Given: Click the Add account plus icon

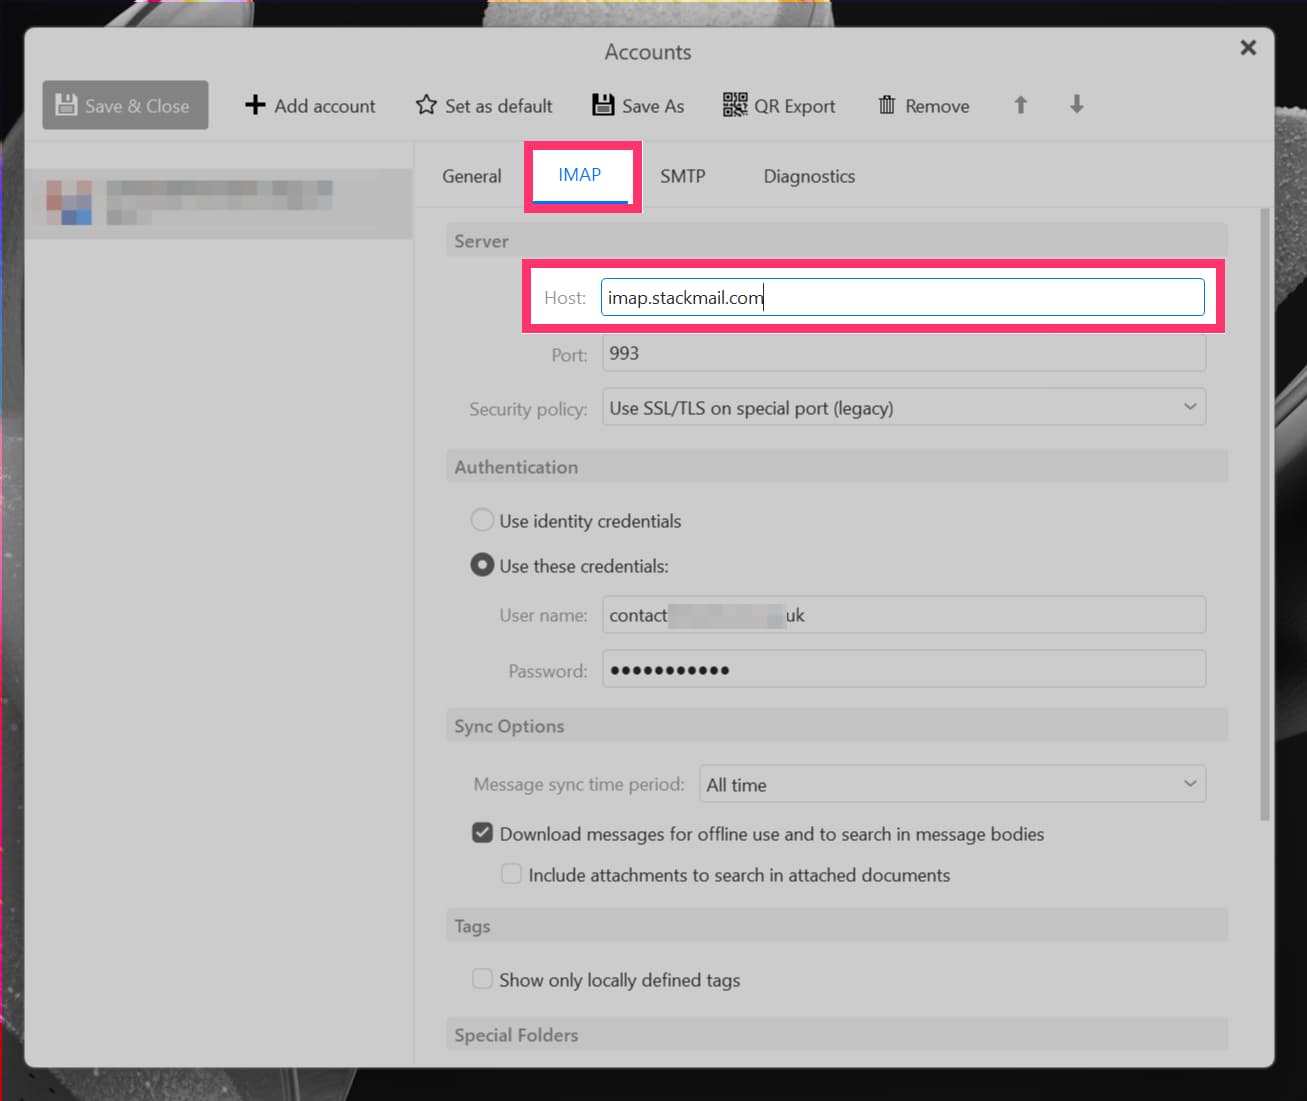Looking at the screenshot, I should point(255,105).
